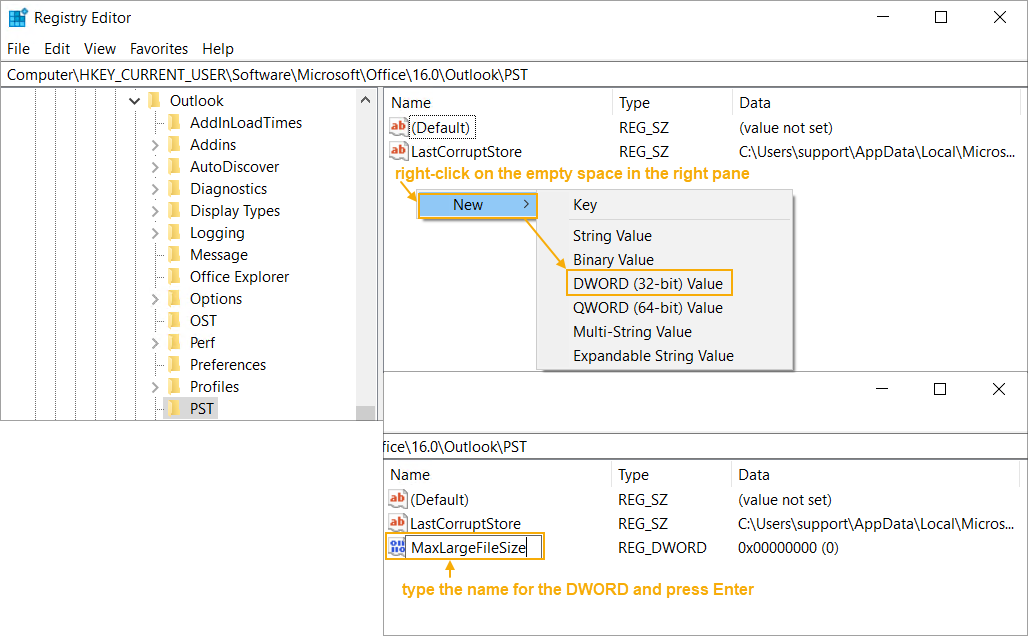This screenshot has height=636, width=1028.
Task: Collapse the Outlook tree node
Action: point(134,101)
